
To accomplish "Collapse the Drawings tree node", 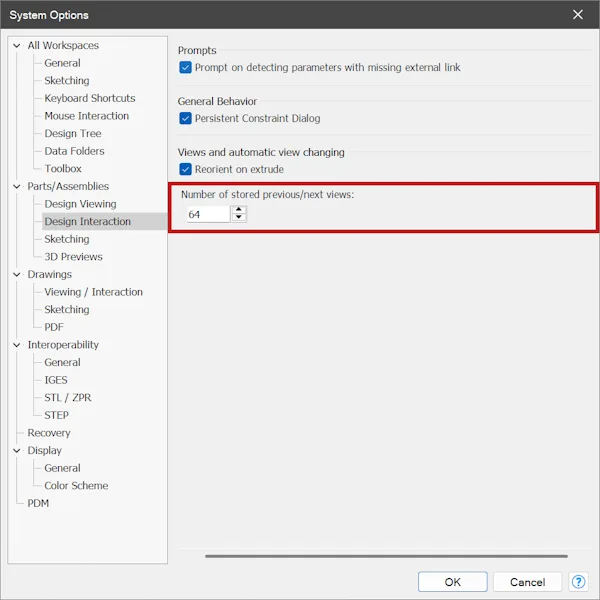I will tap(16, 274).
